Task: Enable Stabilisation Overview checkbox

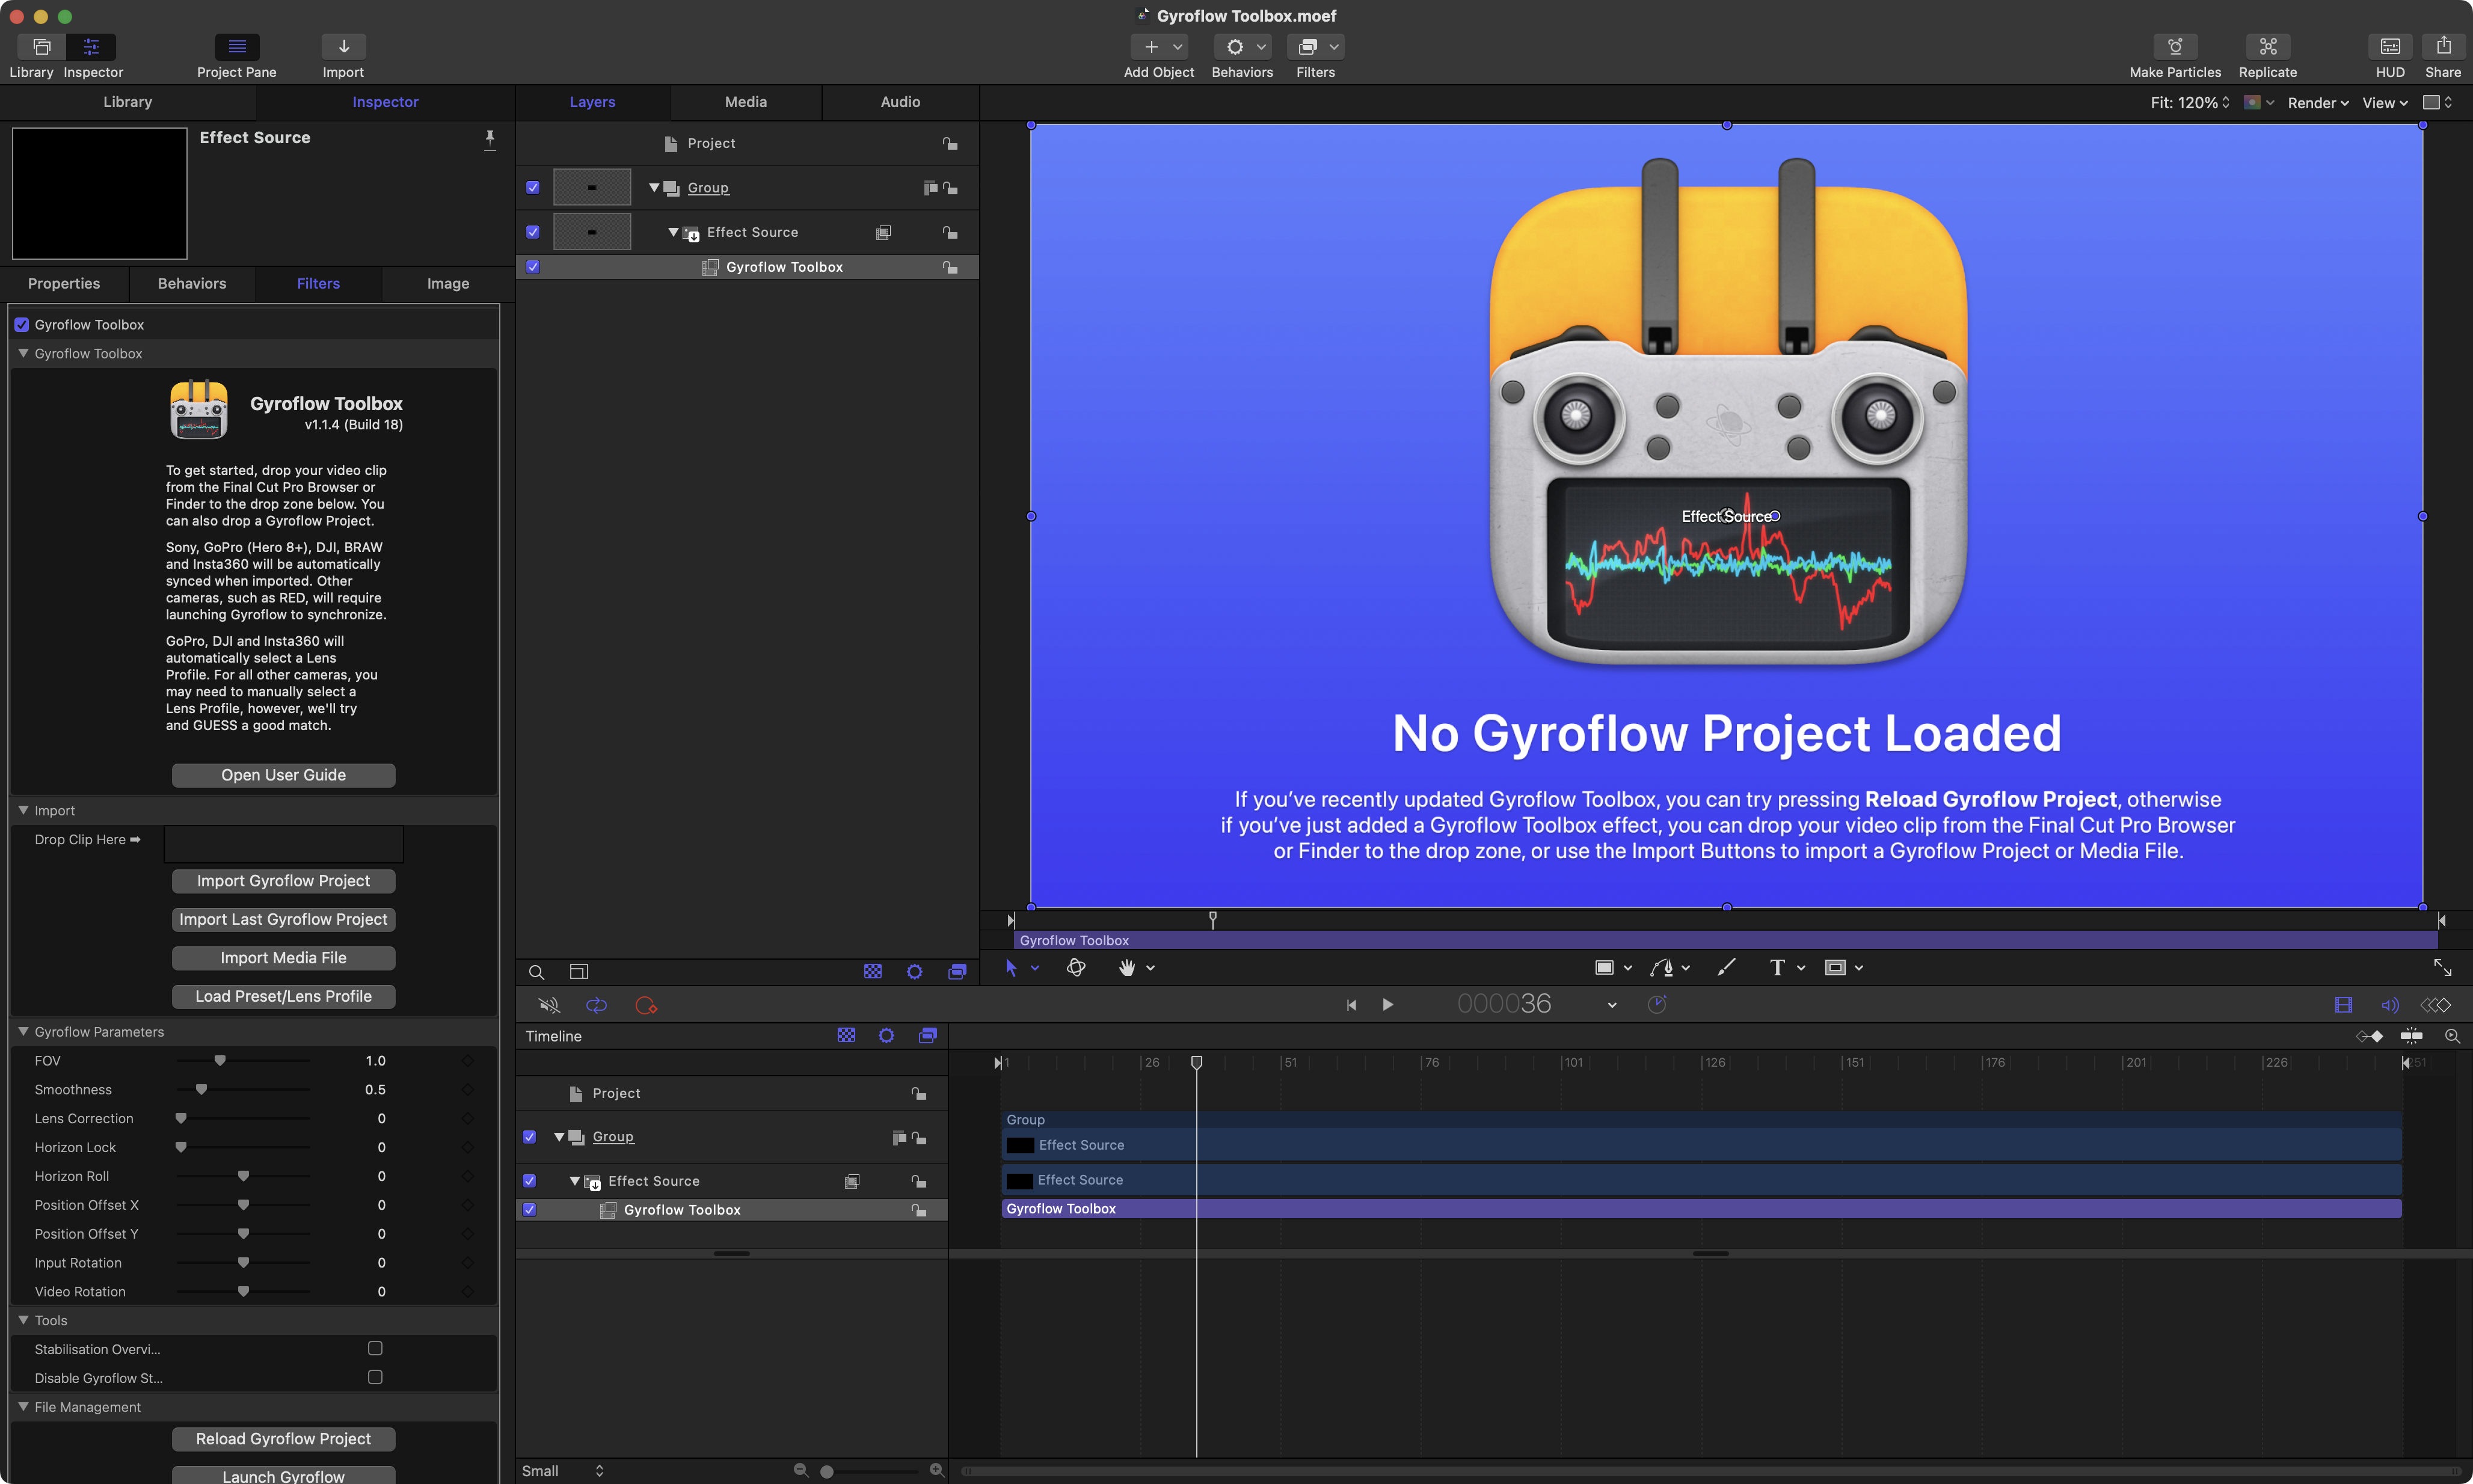Action: pos(375,1348)
